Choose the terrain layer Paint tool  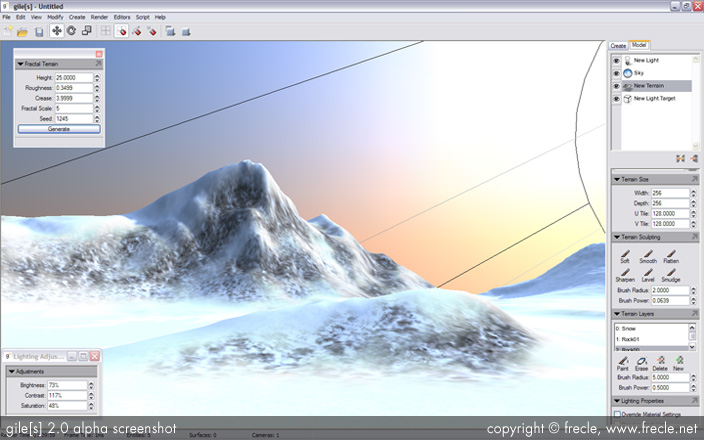point(623,364)
